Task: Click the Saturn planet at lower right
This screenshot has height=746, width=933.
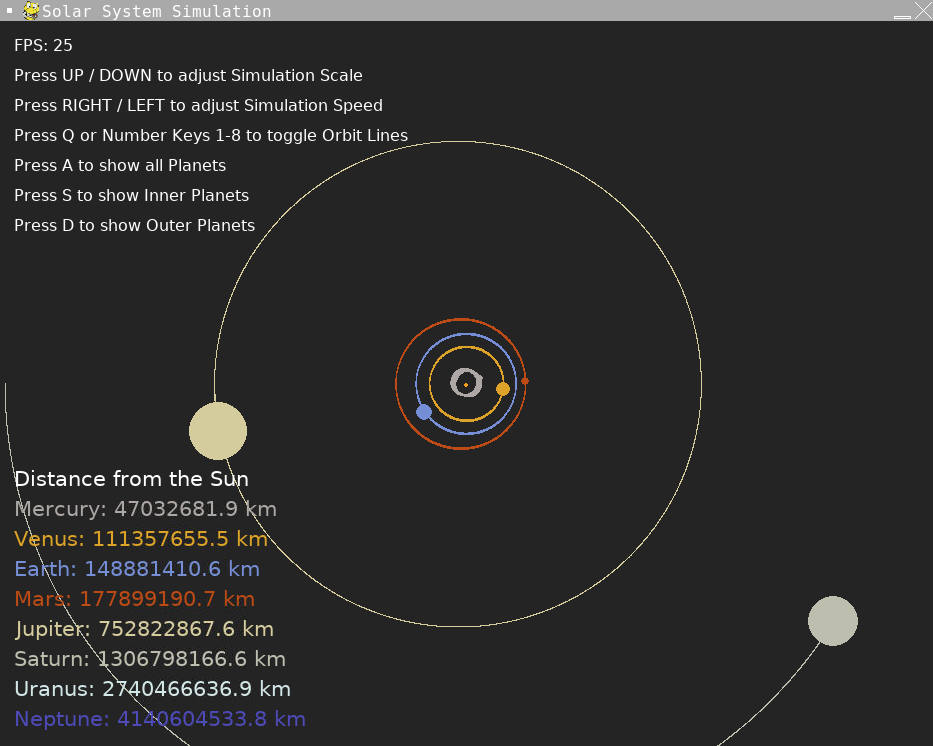Action: [832, 620]
